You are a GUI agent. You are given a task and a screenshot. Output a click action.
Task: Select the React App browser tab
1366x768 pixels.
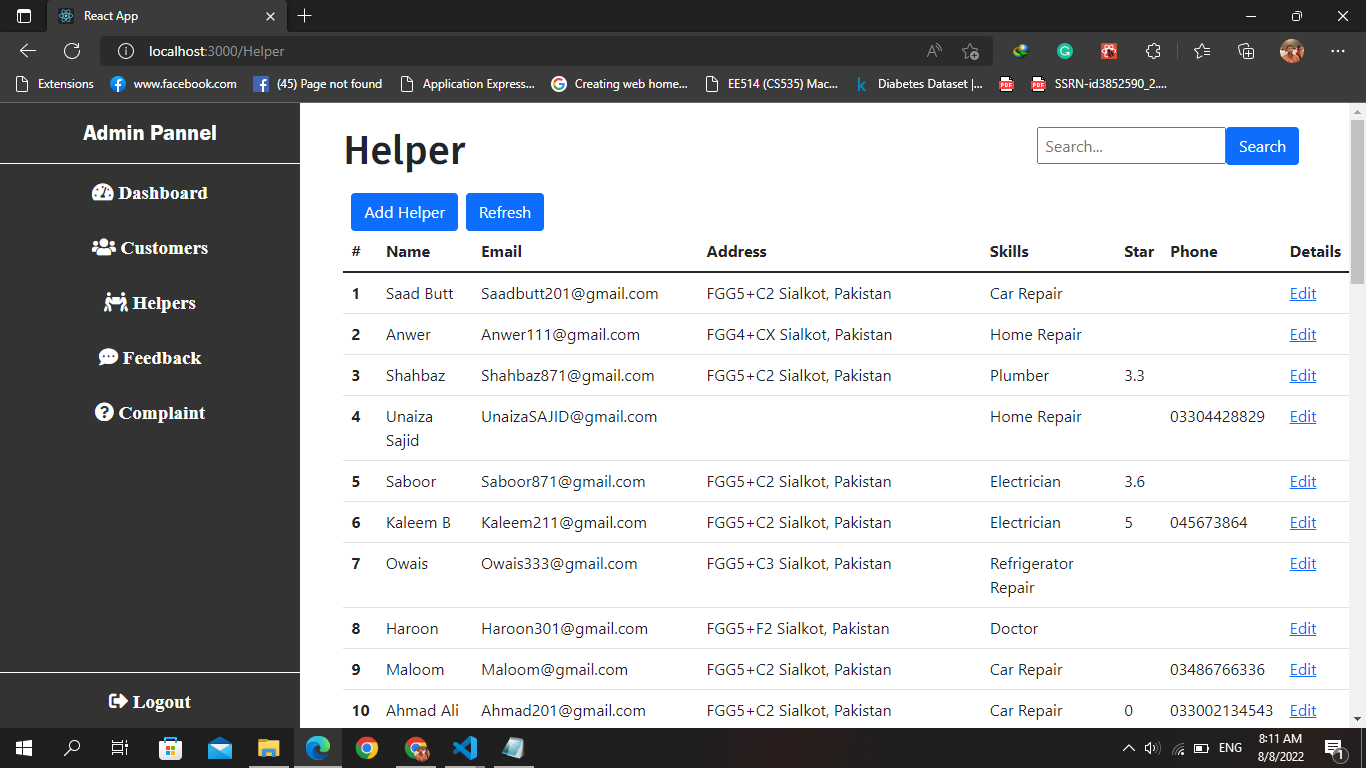click(167, 16)
